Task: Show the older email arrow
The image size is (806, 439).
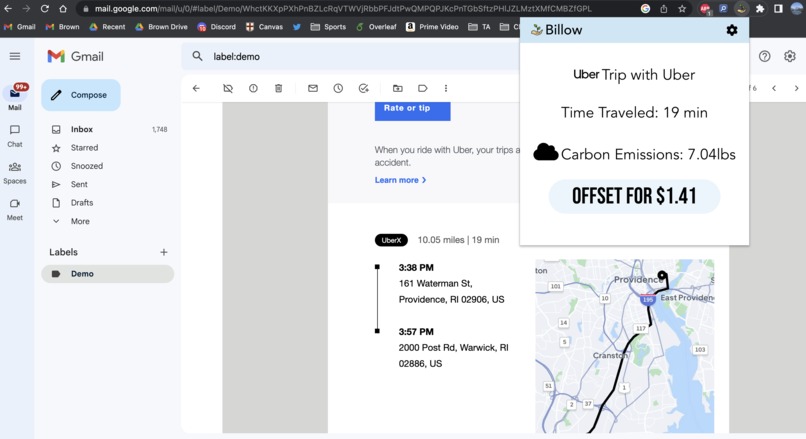Action: tap(796, 88)
